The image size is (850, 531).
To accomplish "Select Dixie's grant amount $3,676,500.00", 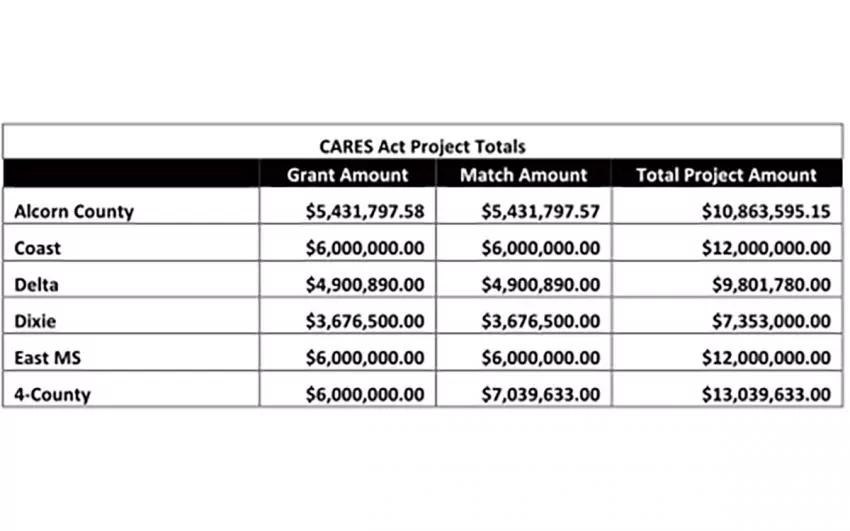I will tap(364, 321).
